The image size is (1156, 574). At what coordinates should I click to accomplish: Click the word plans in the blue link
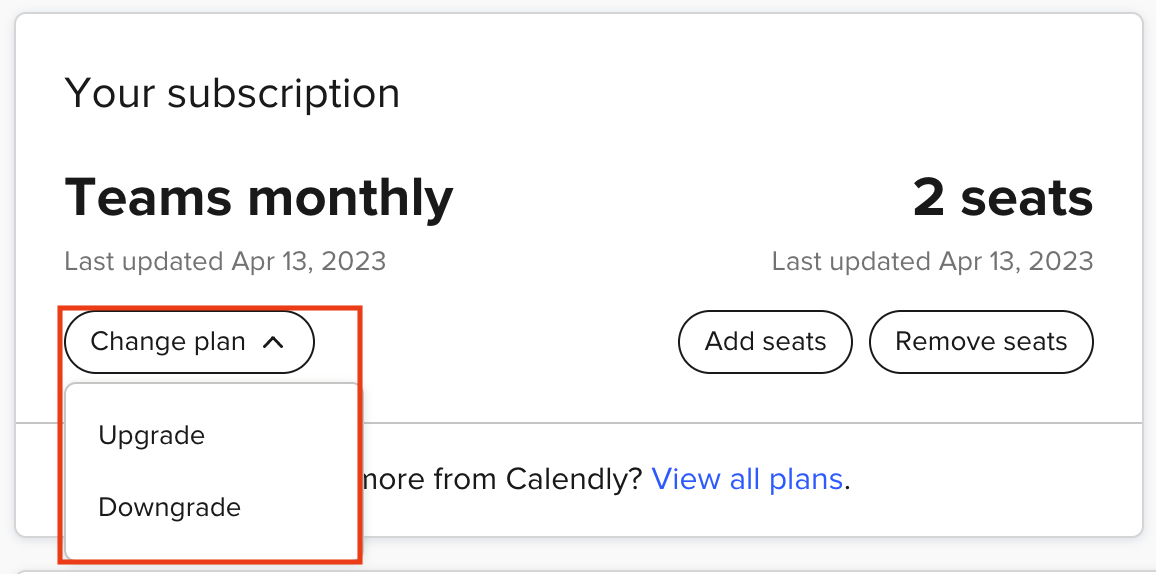pos(805,480)
